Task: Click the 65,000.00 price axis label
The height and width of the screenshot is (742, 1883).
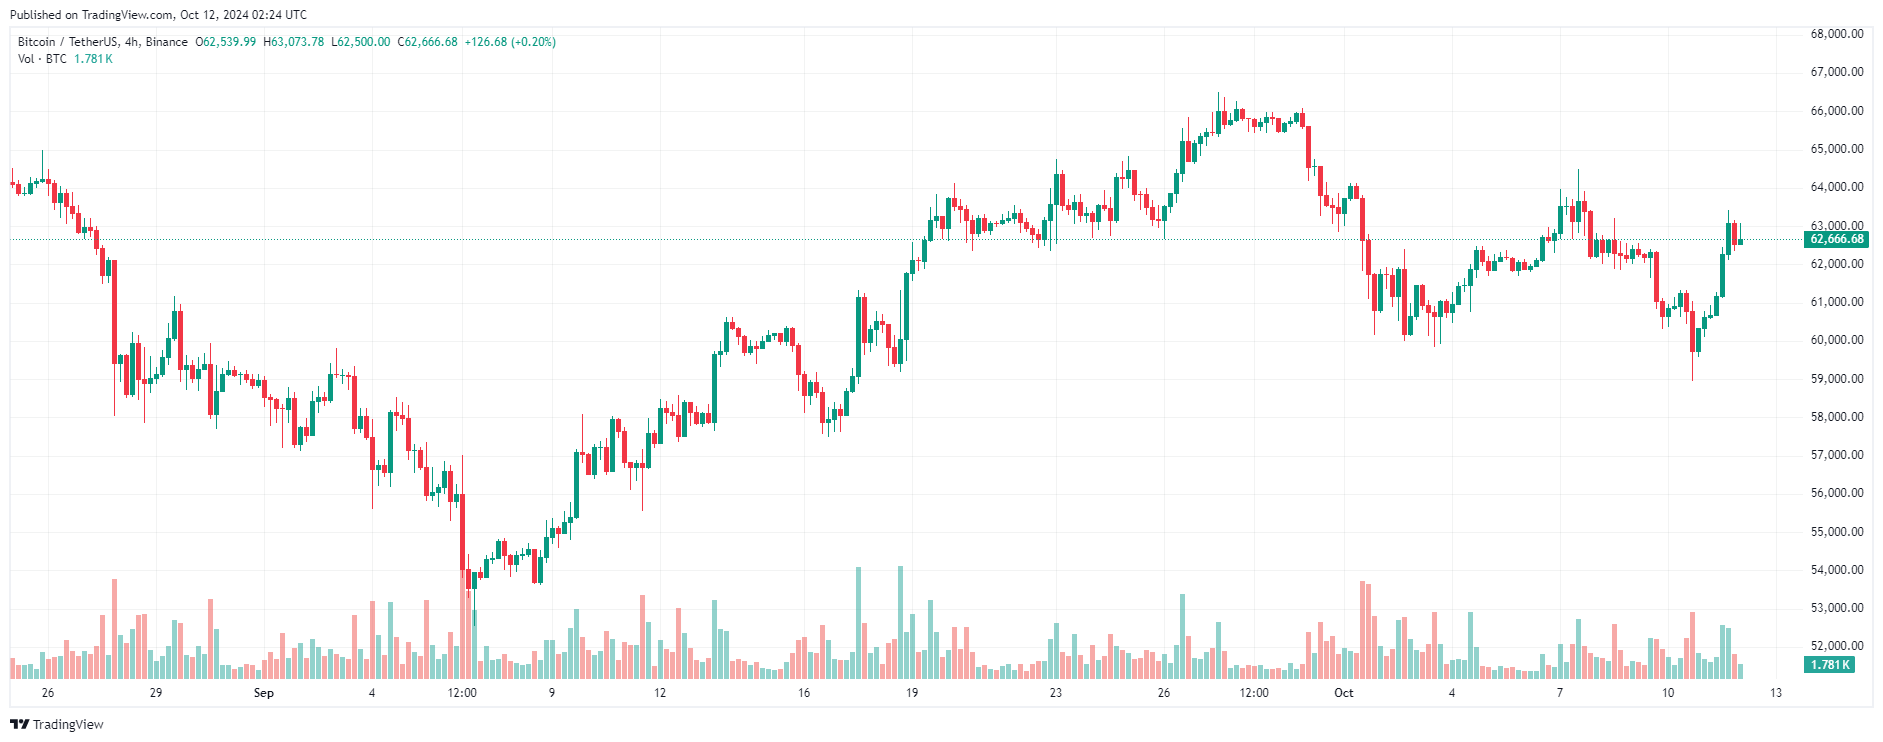Action: (1837, 149)
